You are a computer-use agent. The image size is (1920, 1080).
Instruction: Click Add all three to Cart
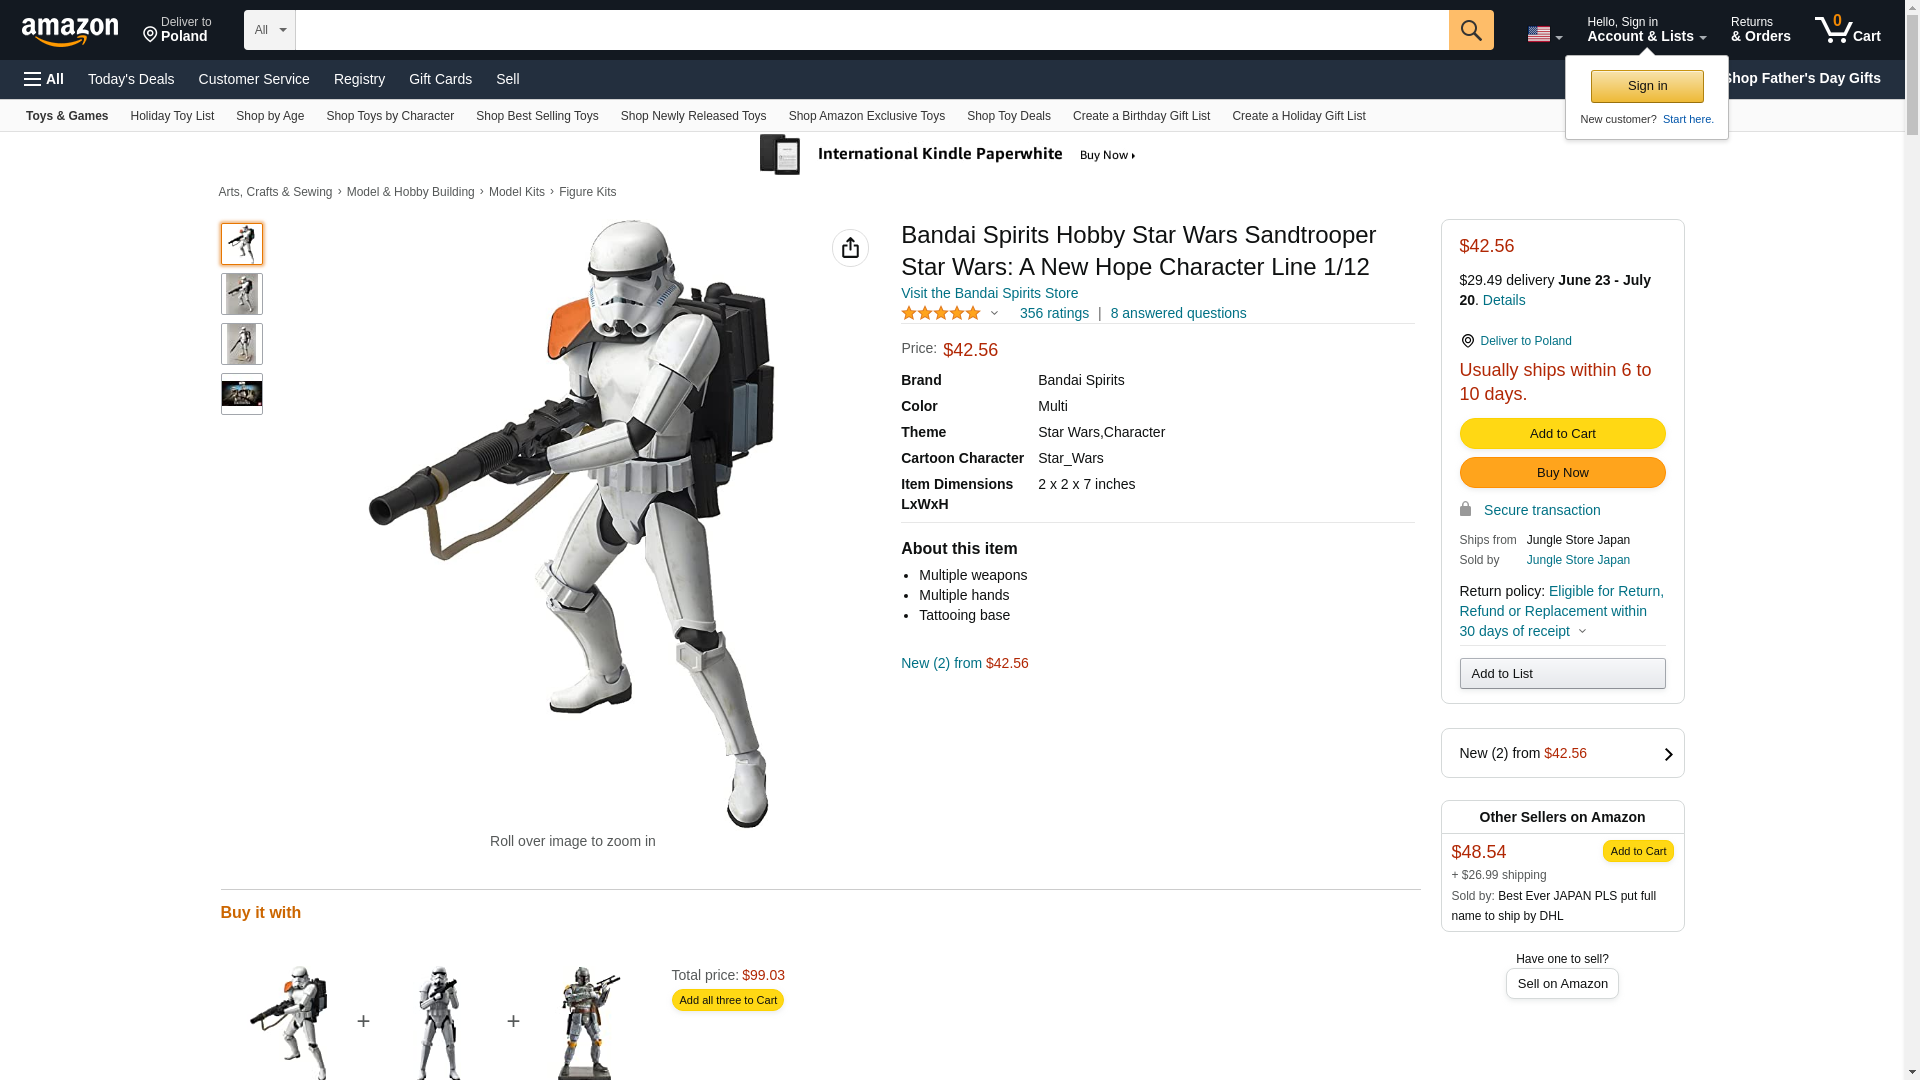tap(727, 1000)
